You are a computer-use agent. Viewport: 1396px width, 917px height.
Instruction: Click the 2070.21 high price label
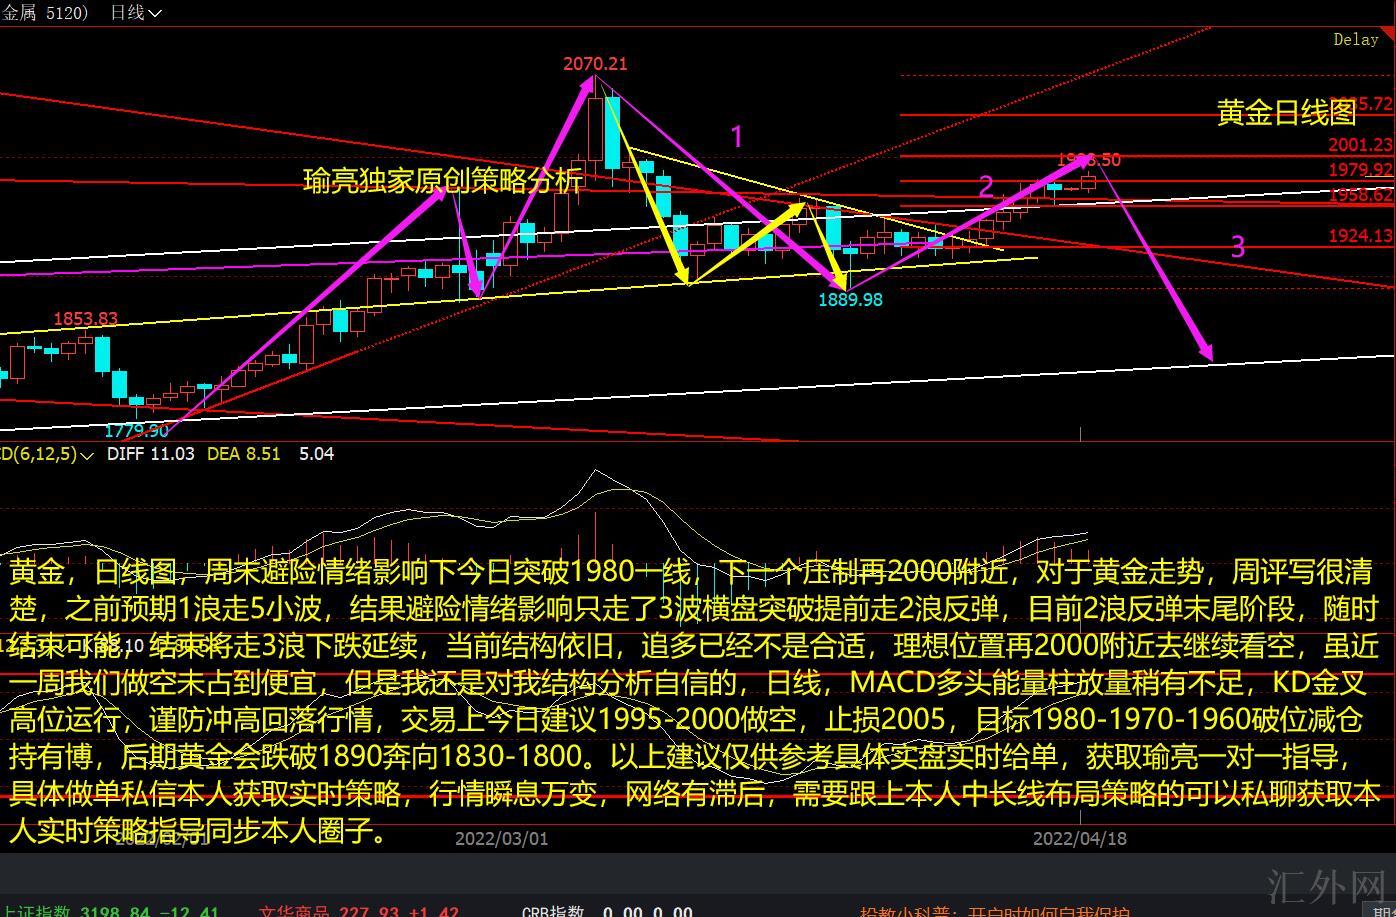coord(595,64)
